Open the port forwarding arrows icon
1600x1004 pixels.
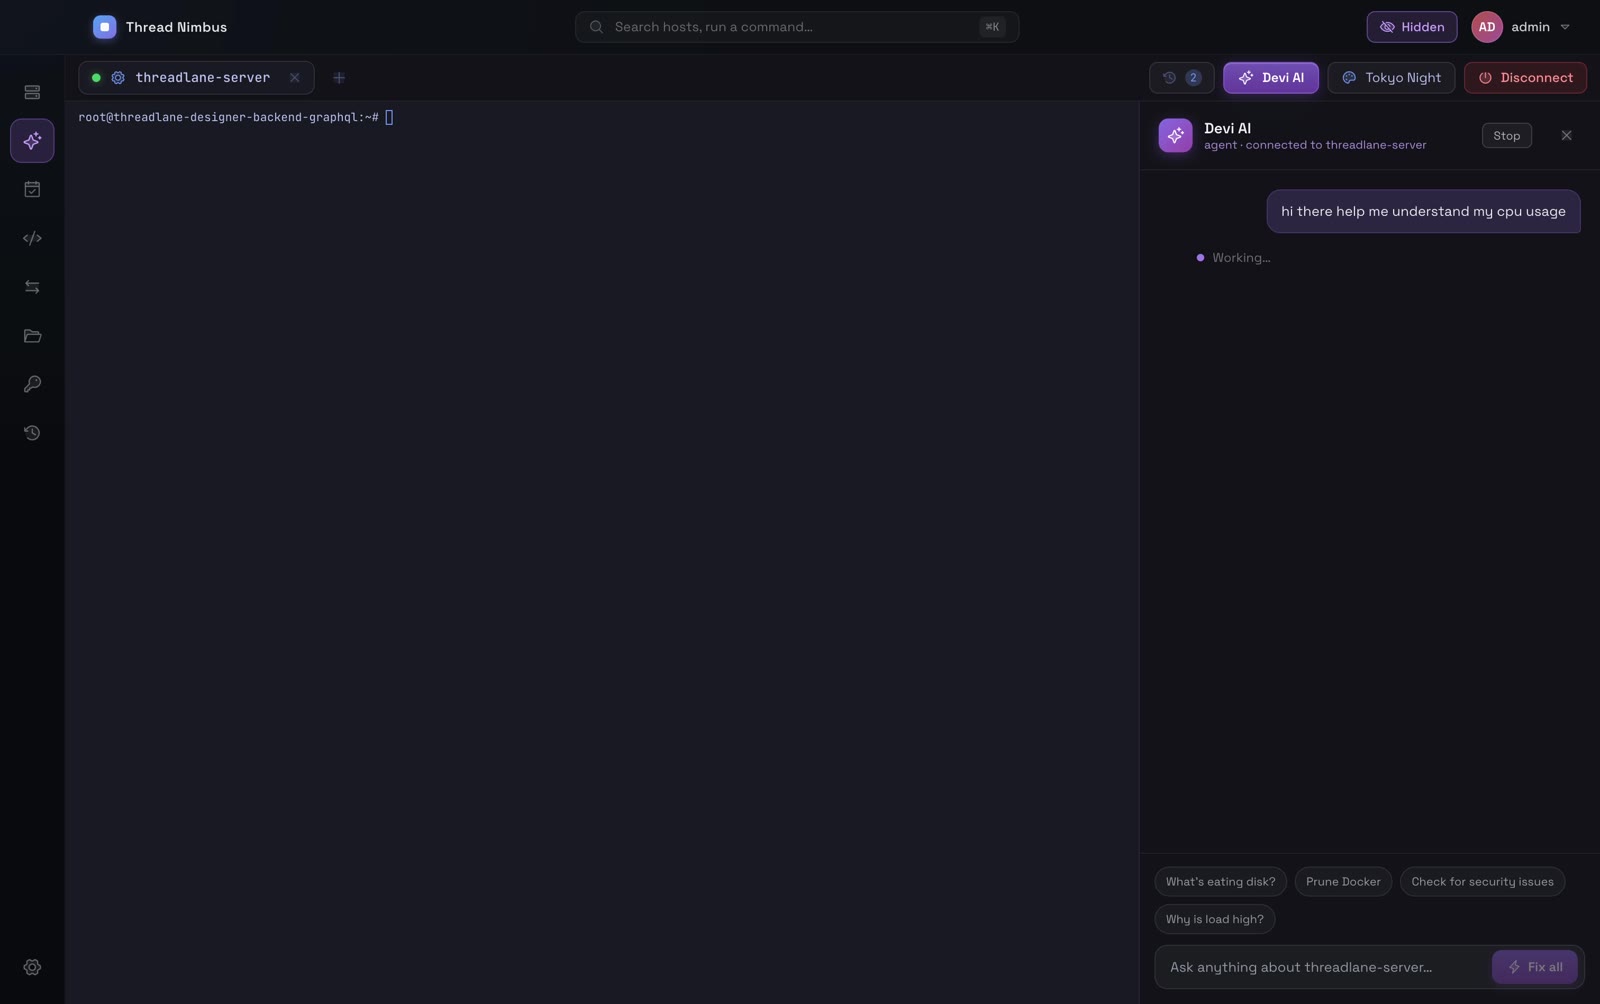tap(32, 287)
